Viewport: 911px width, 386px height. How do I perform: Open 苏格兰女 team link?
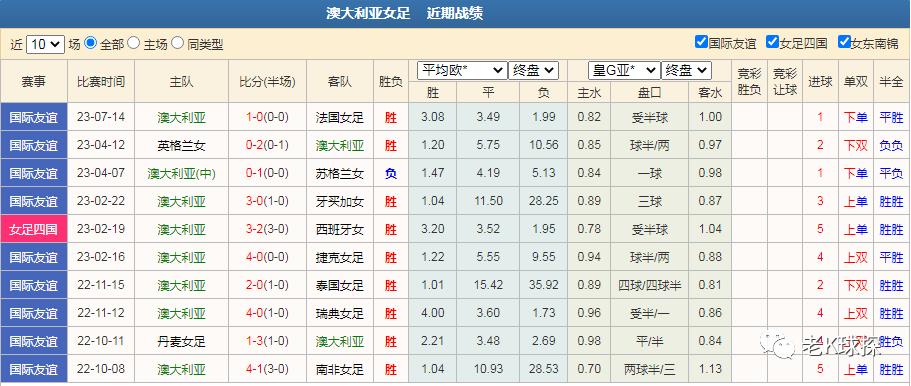[340, 173]
